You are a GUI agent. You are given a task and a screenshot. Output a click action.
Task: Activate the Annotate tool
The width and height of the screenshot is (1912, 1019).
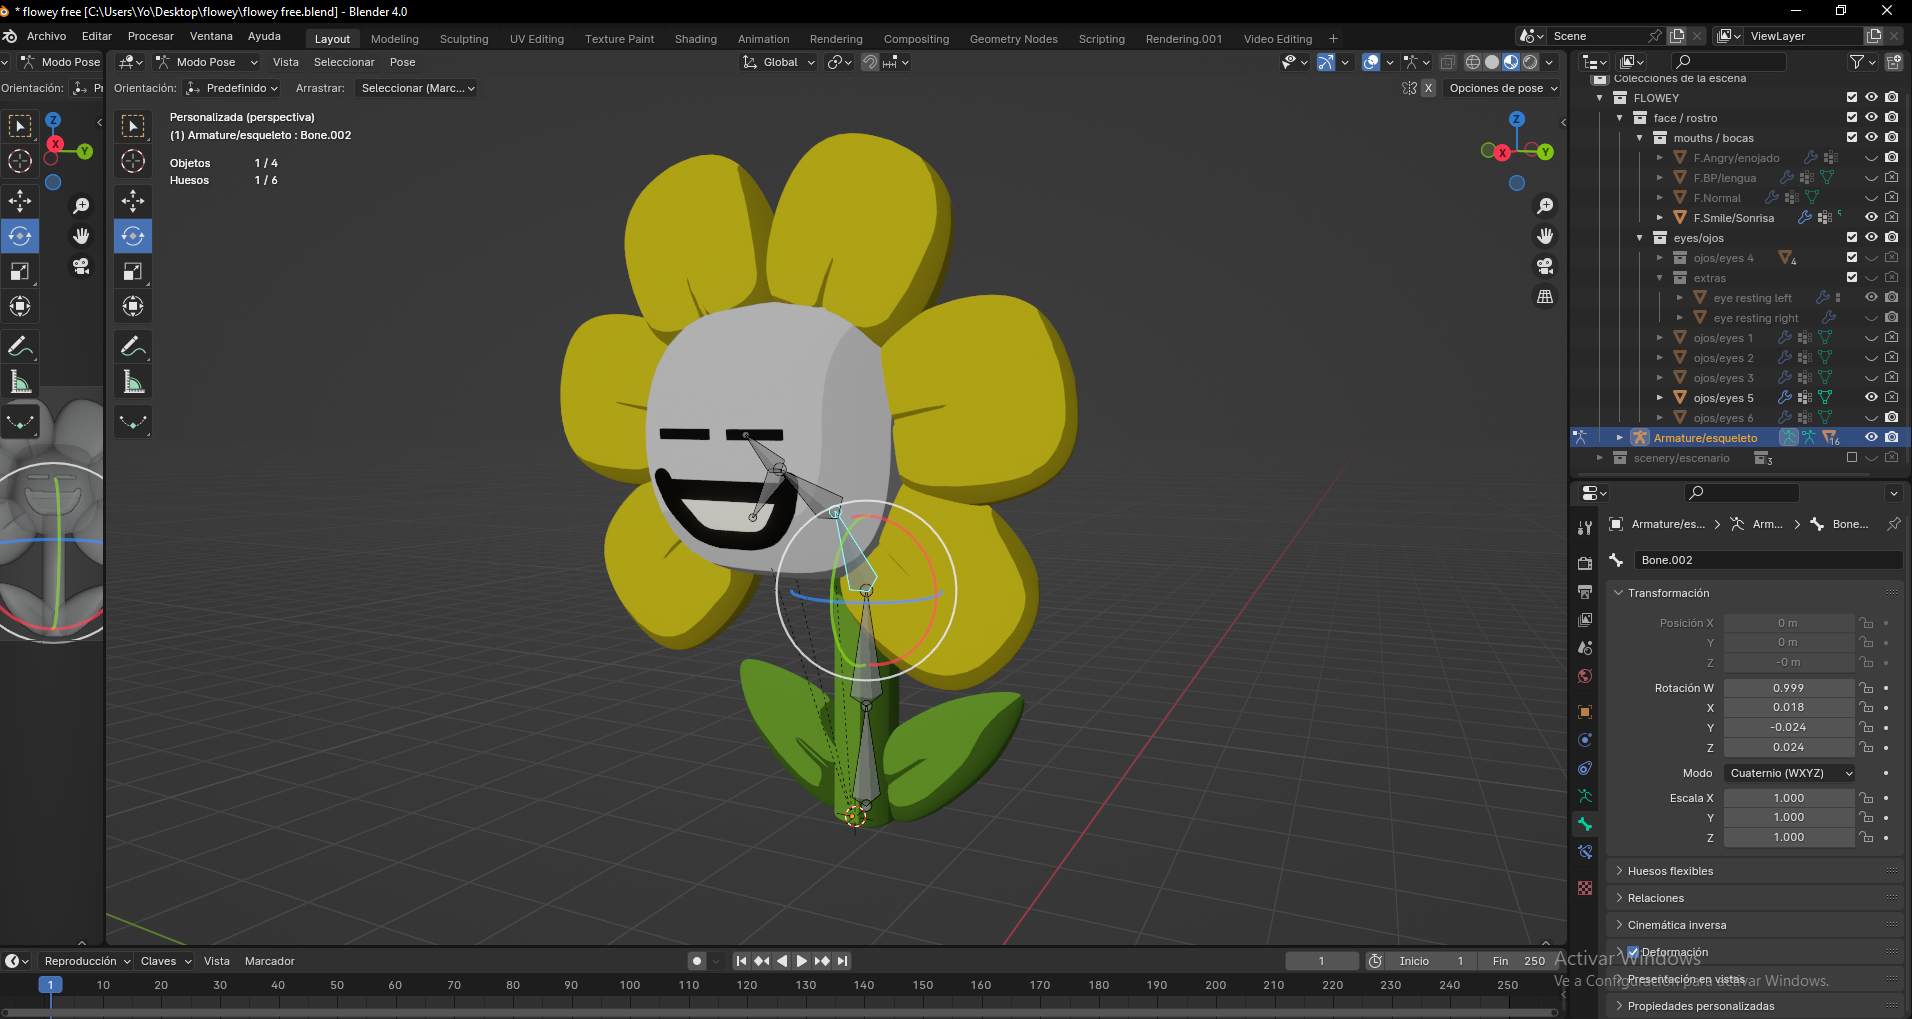[20, 346]
